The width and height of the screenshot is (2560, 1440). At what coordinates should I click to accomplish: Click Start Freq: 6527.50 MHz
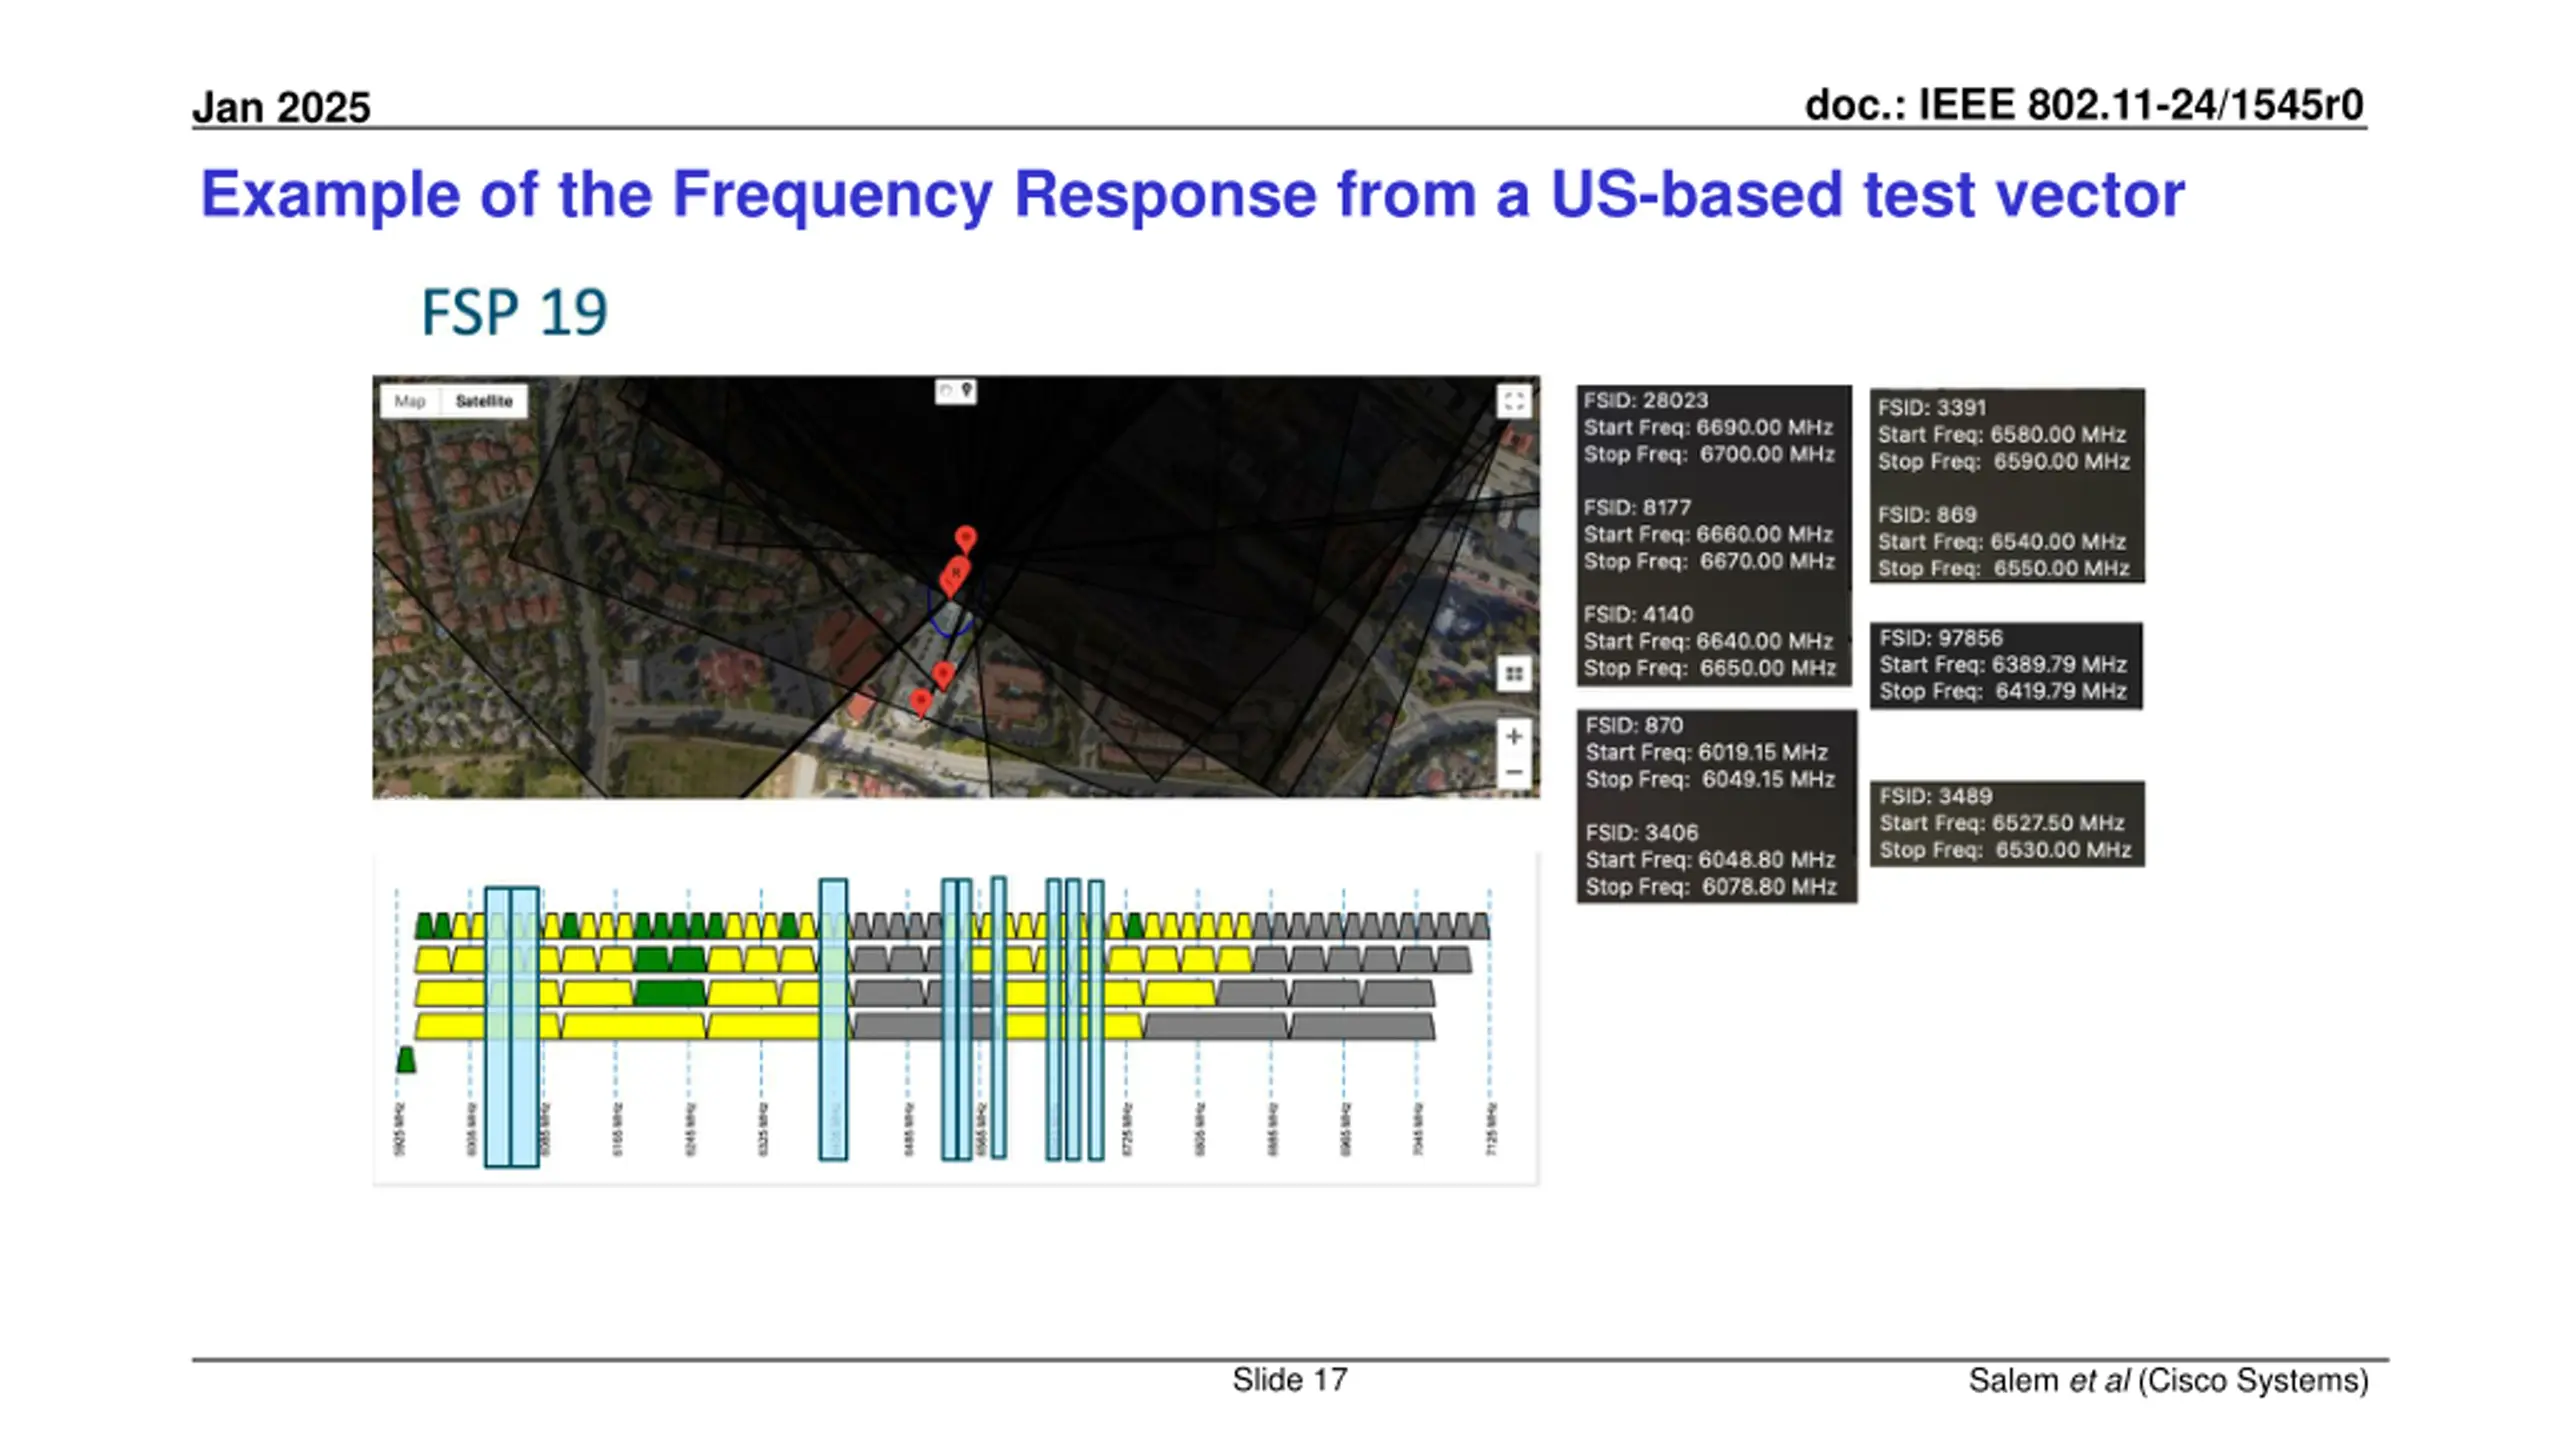pos(2002,824)
